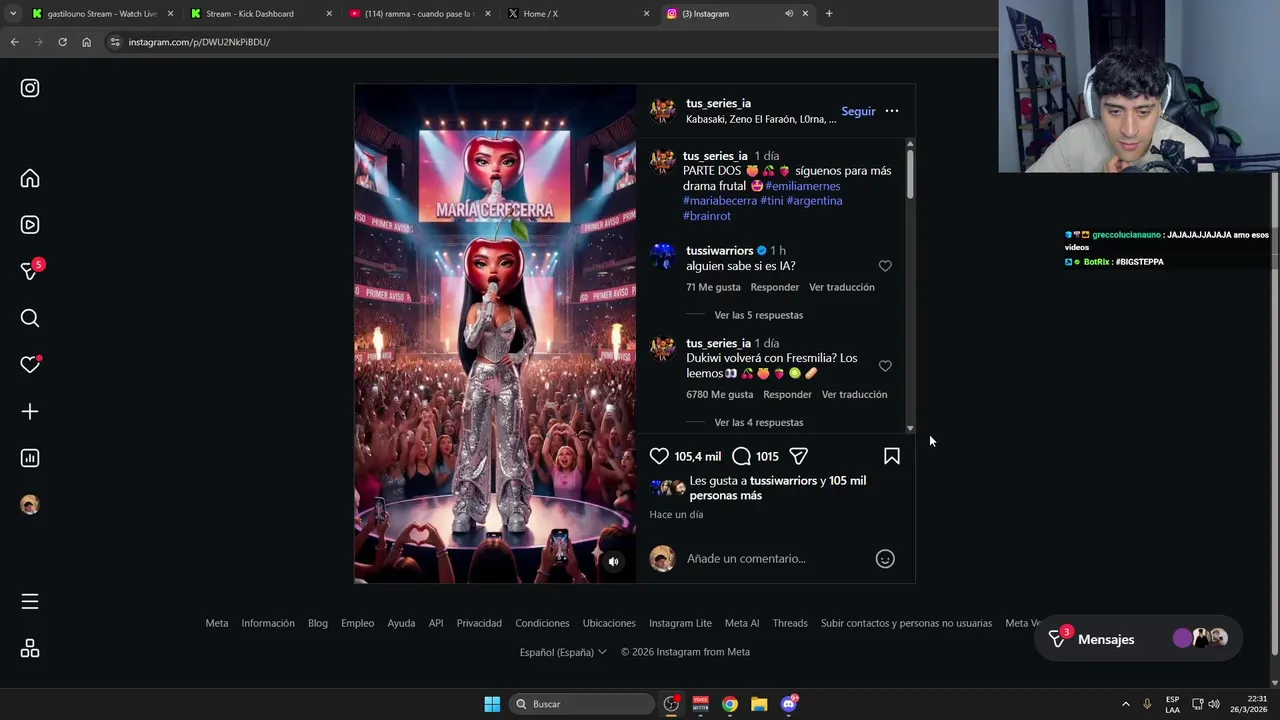1280x720 pixels.
Task: Open the #mariabecerra hashtag
Action: 720,201
